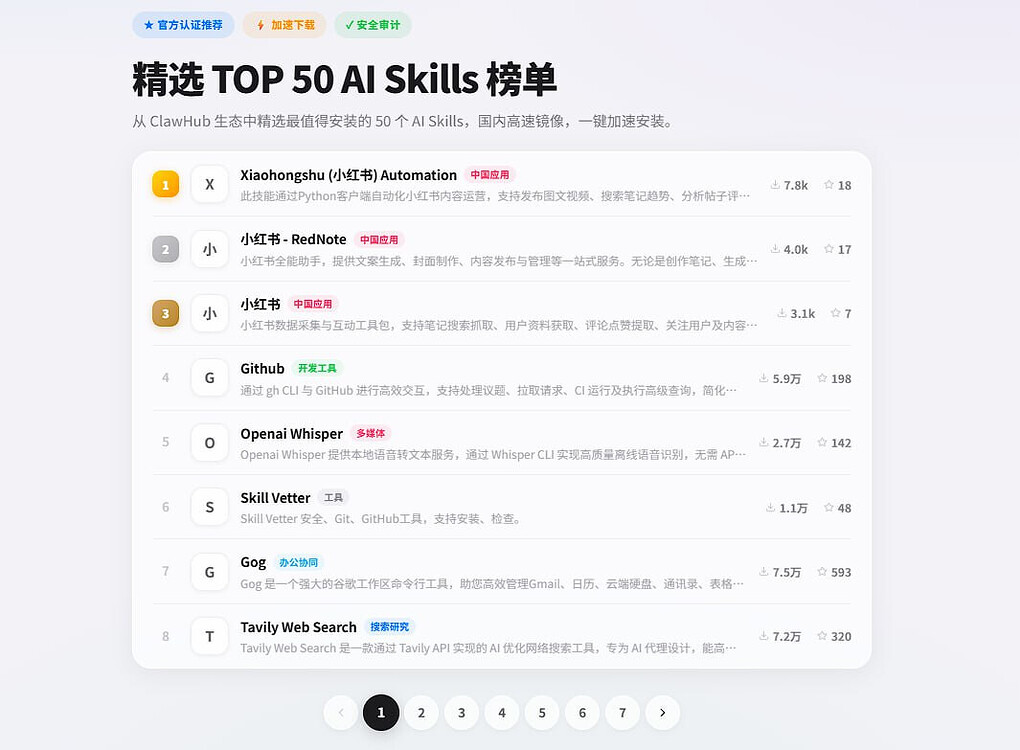Open the X avatar icon for Xiaohongshu Automation
Screen dimensions: 1020x750
coord(209,185)
